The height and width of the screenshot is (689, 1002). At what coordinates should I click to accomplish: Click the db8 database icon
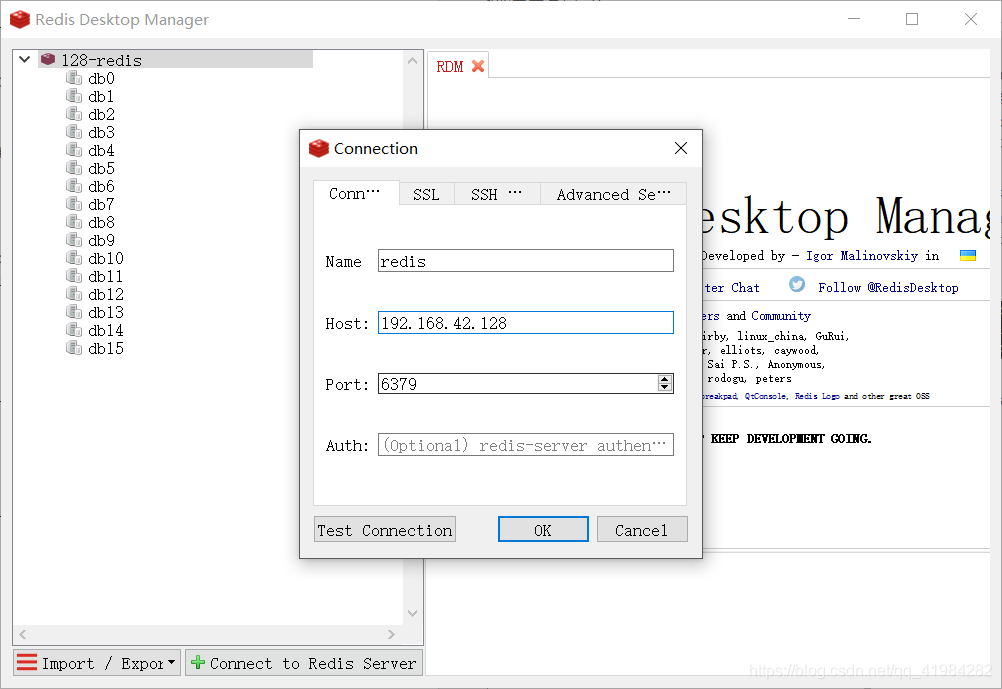pyautogui.click(x=74, y=222)
